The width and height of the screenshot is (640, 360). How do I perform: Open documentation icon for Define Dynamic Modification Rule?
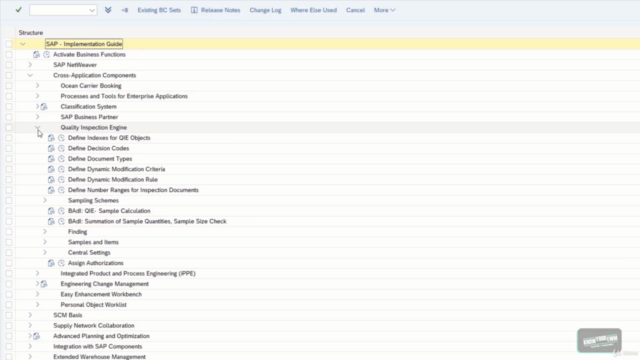(51, 180)
